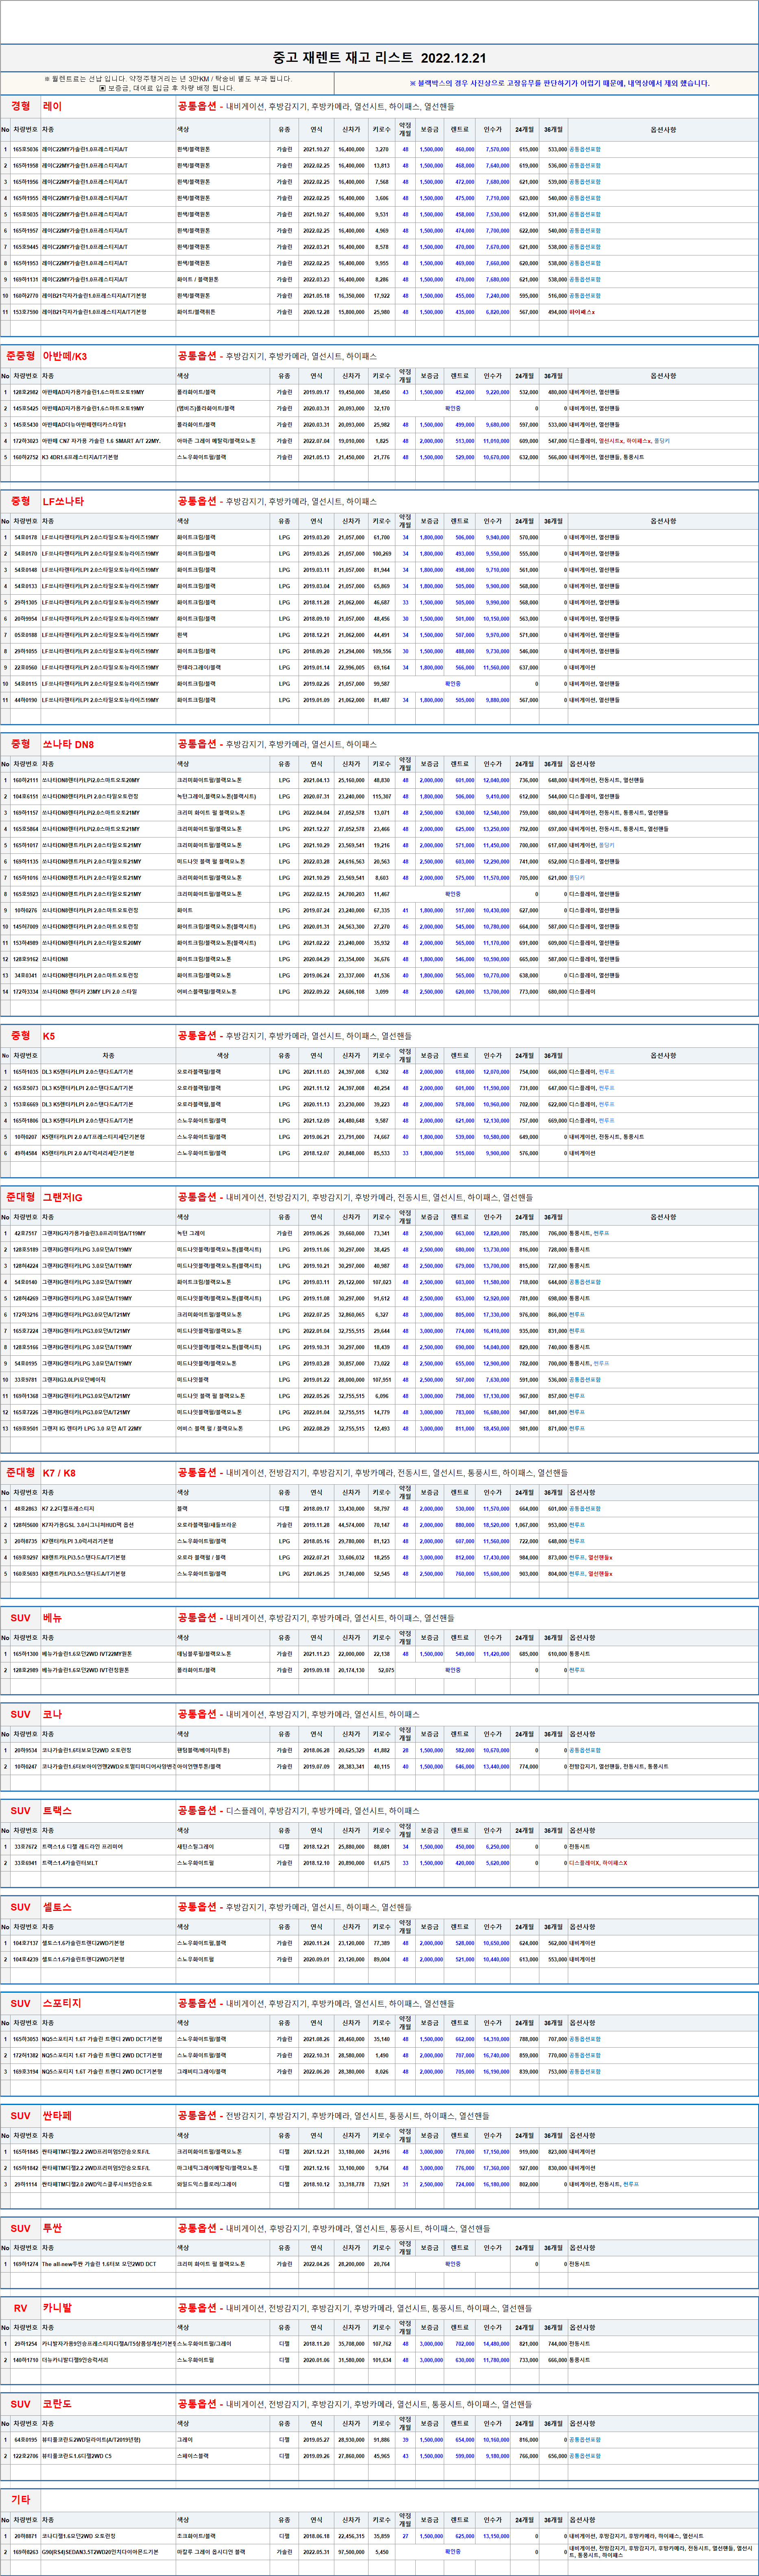The width and height of the screenshot is (759, 2576).
Task: Click "공통옵션" in the K5 section
Action: (x=197, y=1036)
